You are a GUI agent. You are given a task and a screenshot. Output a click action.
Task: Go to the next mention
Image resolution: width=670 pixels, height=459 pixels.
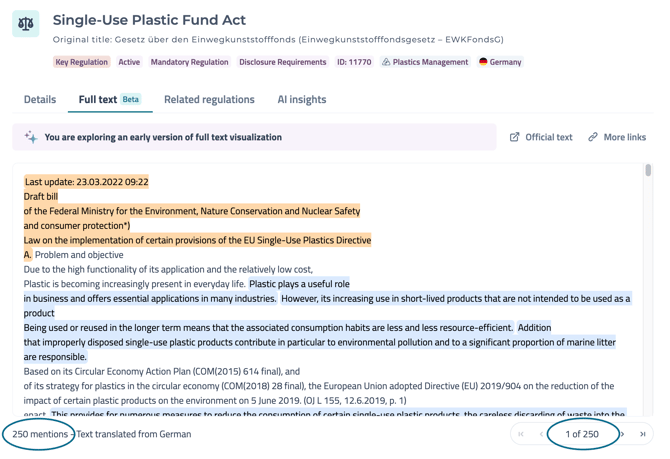coord(623,434)
